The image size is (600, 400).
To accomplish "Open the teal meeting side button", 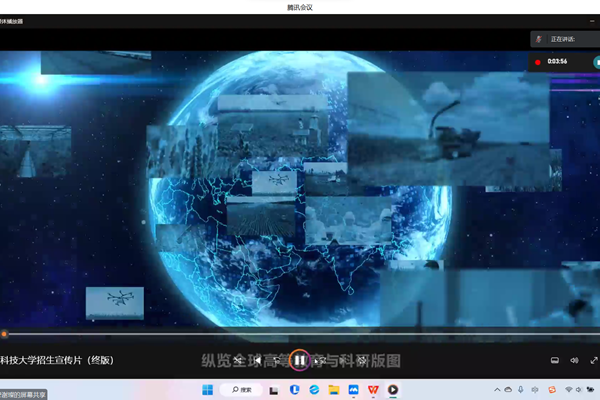I will [596, 61].
